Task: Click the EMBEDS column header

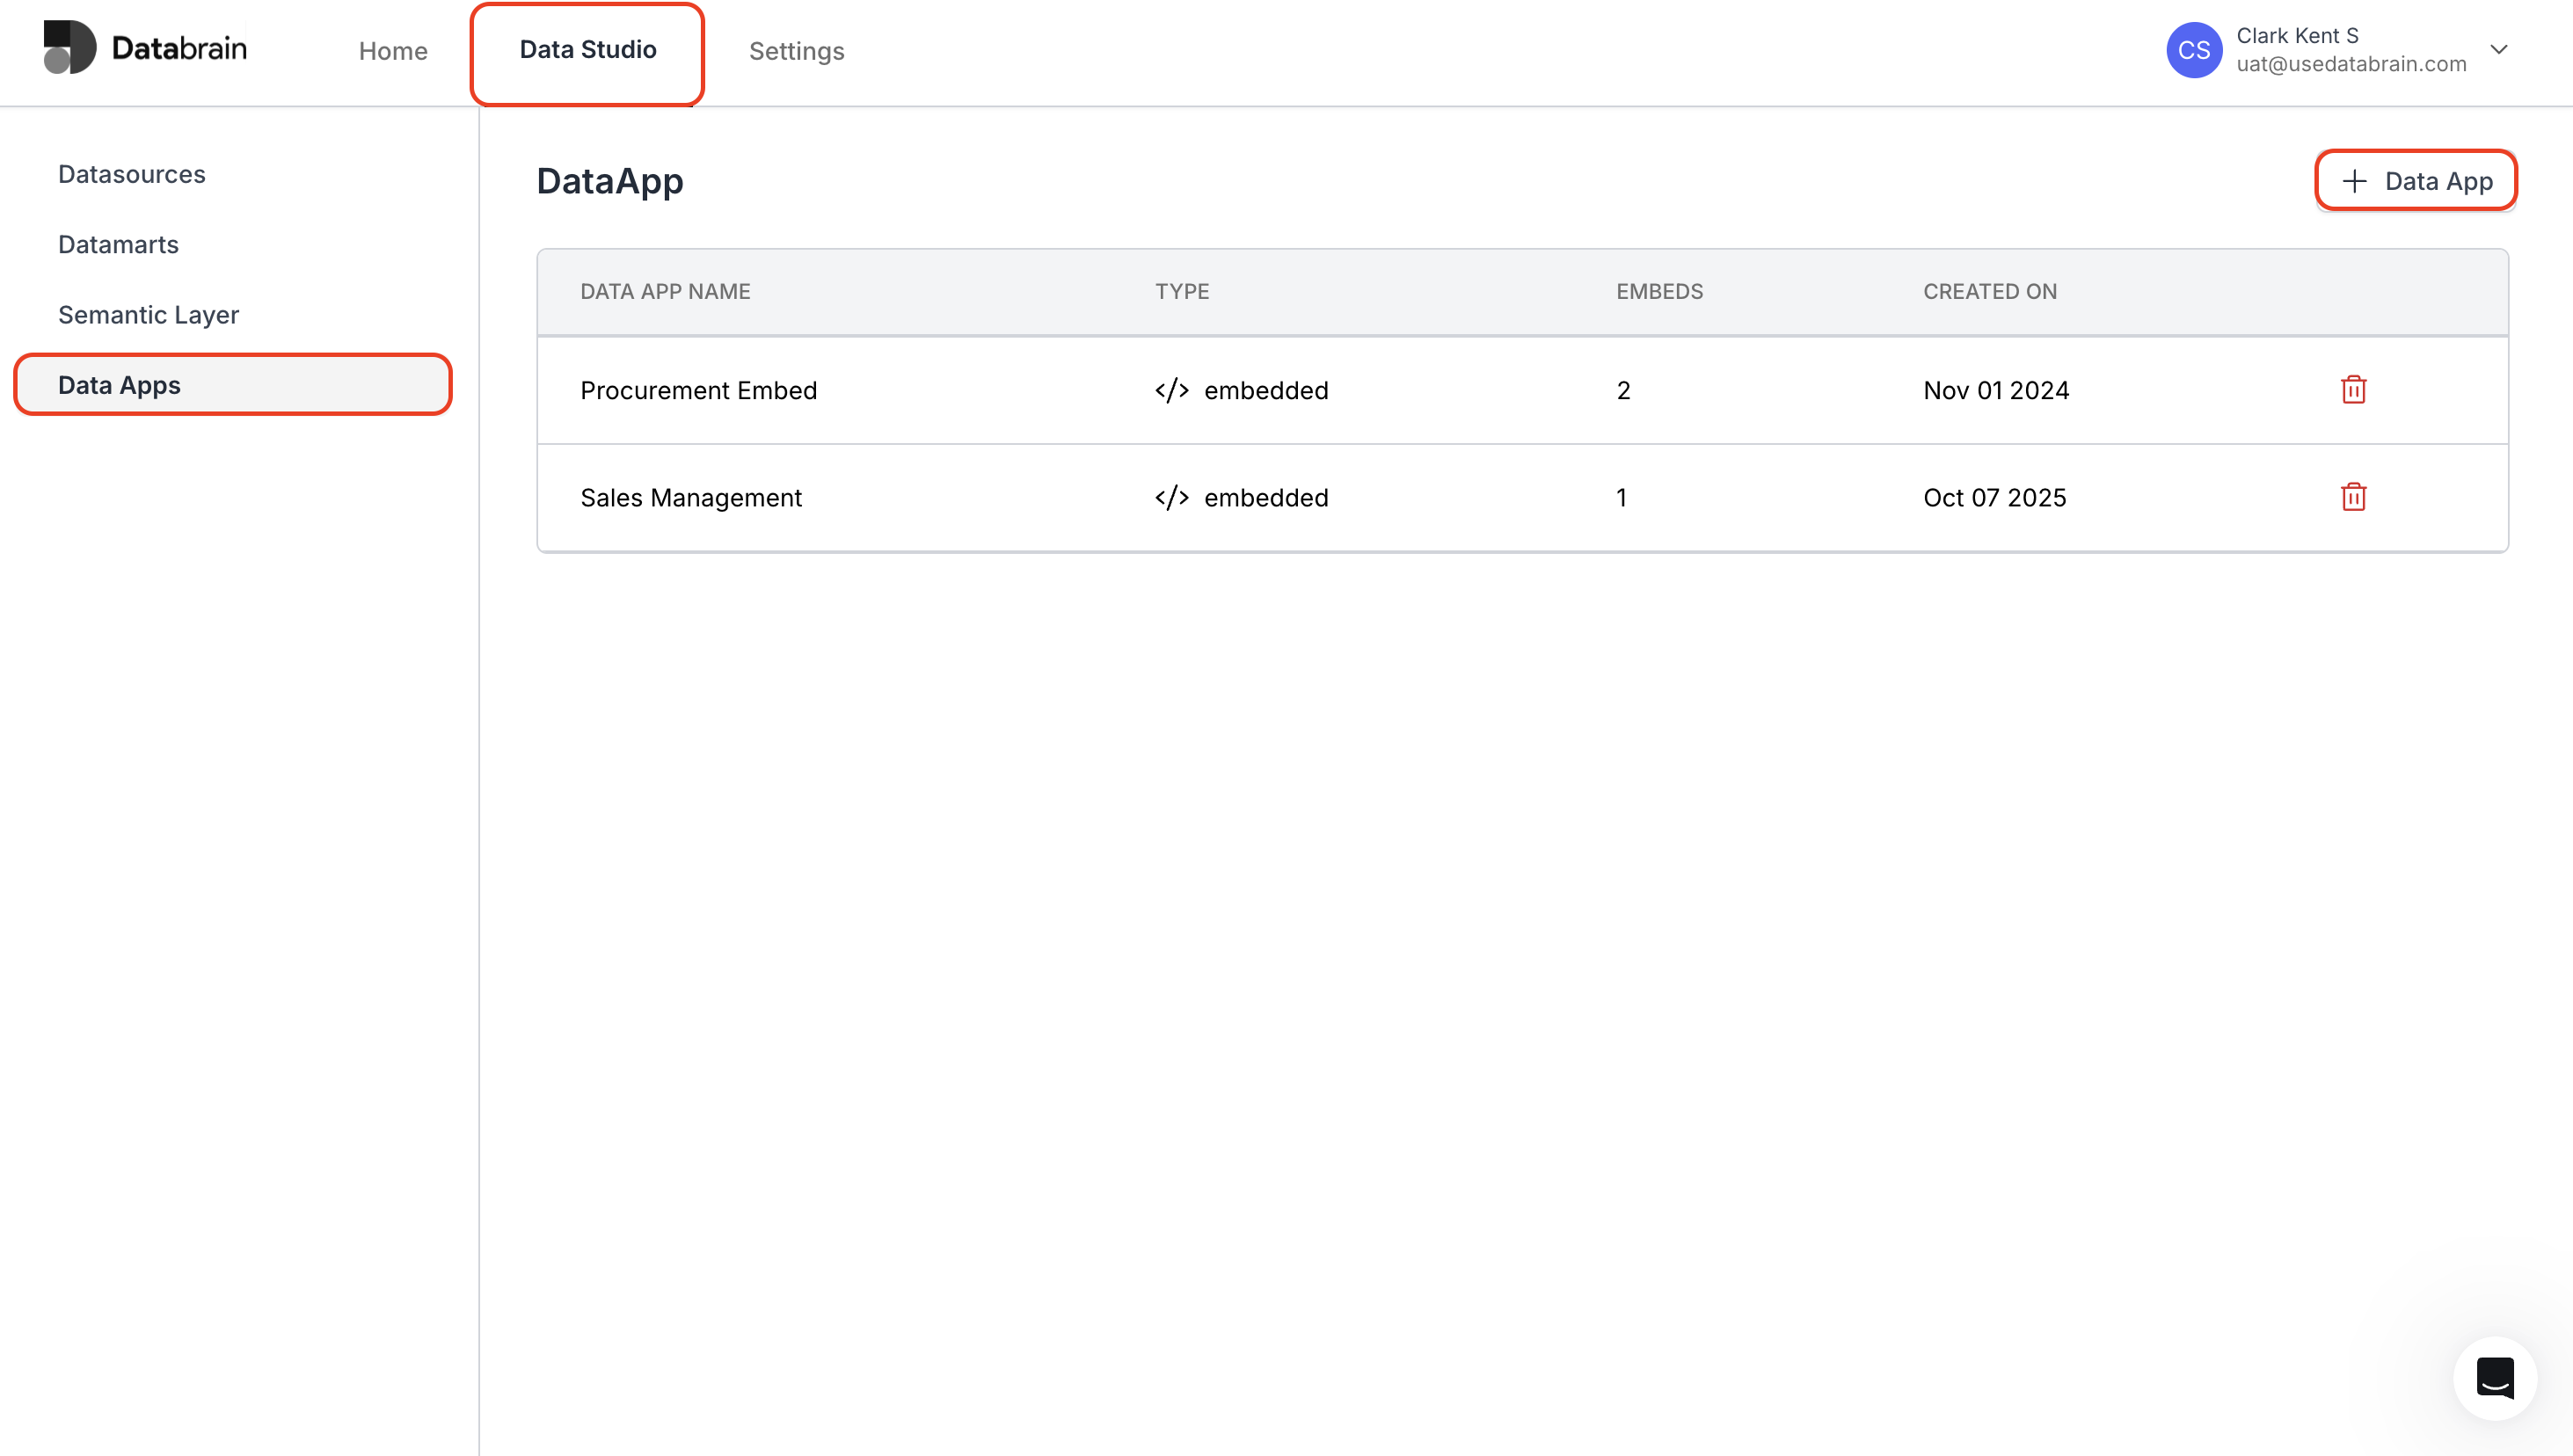Action: tap(1659, 291)
